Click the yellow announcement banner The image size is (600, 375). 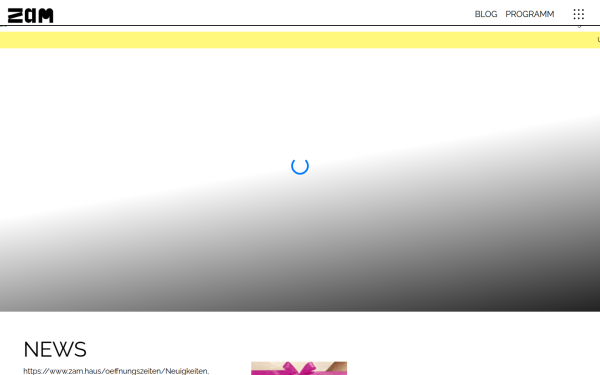(x=300, y=40)
